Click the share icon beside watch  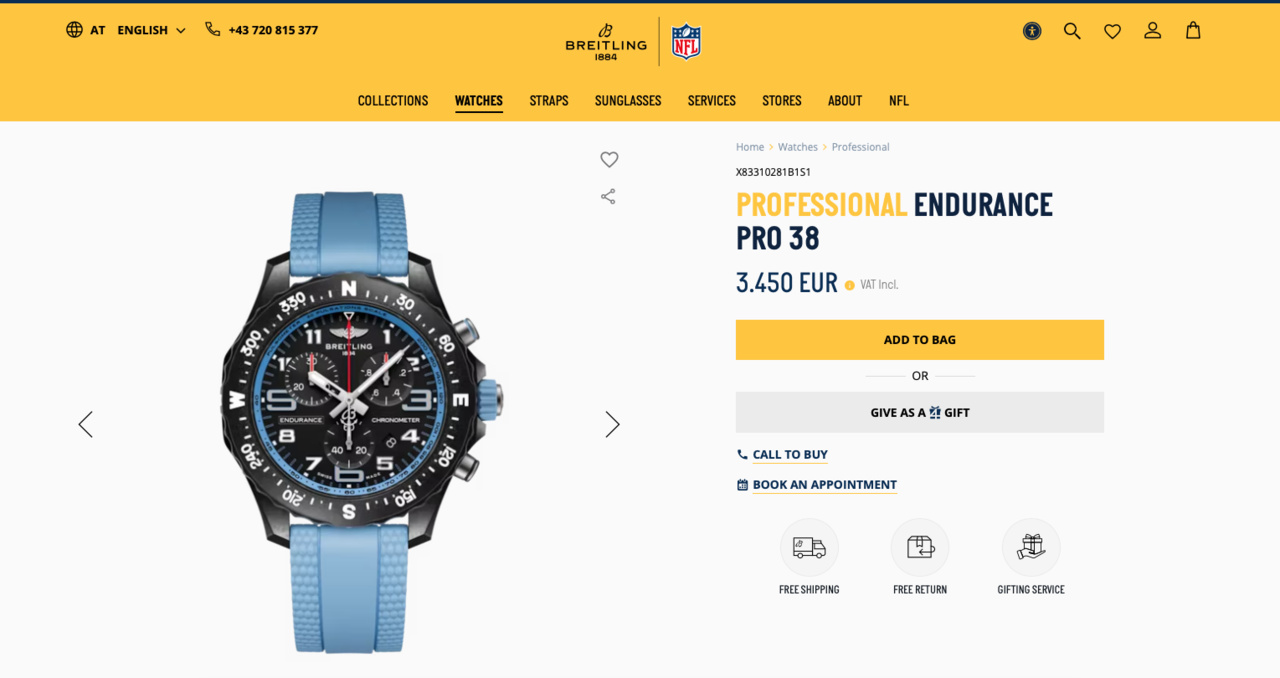pyautogui.click(x=608, y=196)
